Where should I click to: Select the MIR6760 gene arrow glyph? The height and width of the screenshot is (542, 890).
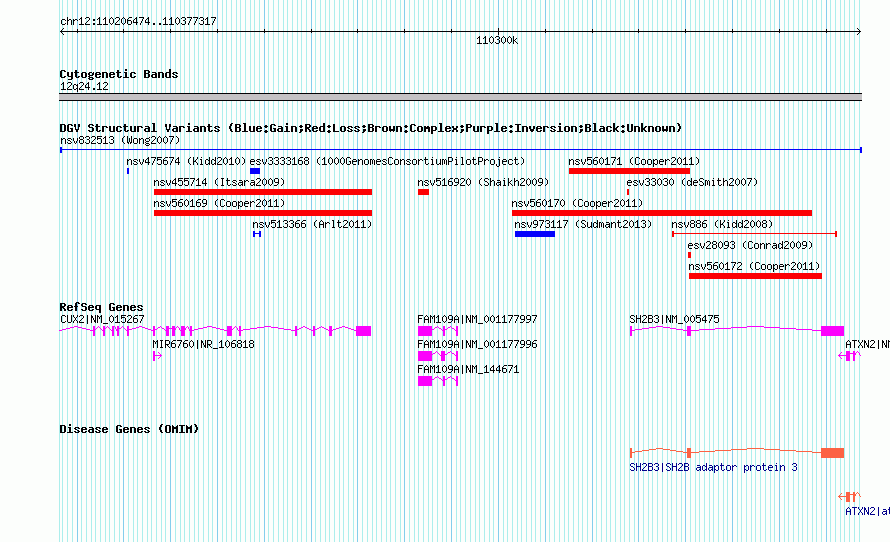point(157,356)
